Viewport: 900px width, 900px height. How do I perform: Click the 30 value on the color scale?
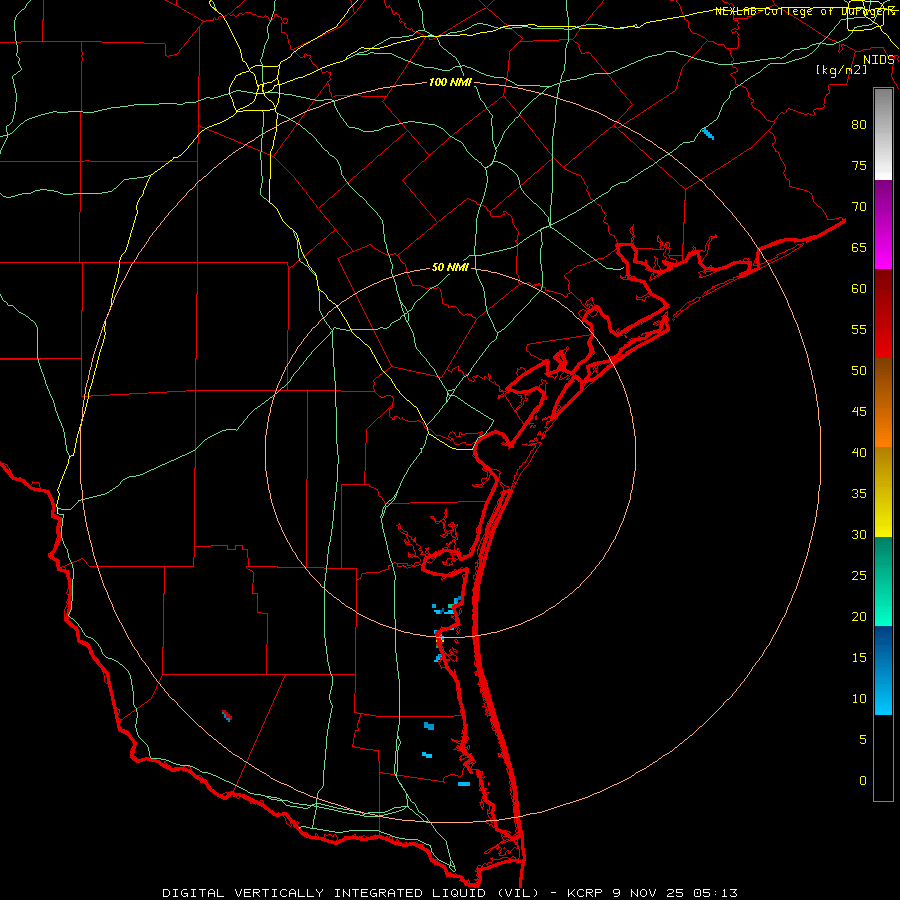coord(859,534)
